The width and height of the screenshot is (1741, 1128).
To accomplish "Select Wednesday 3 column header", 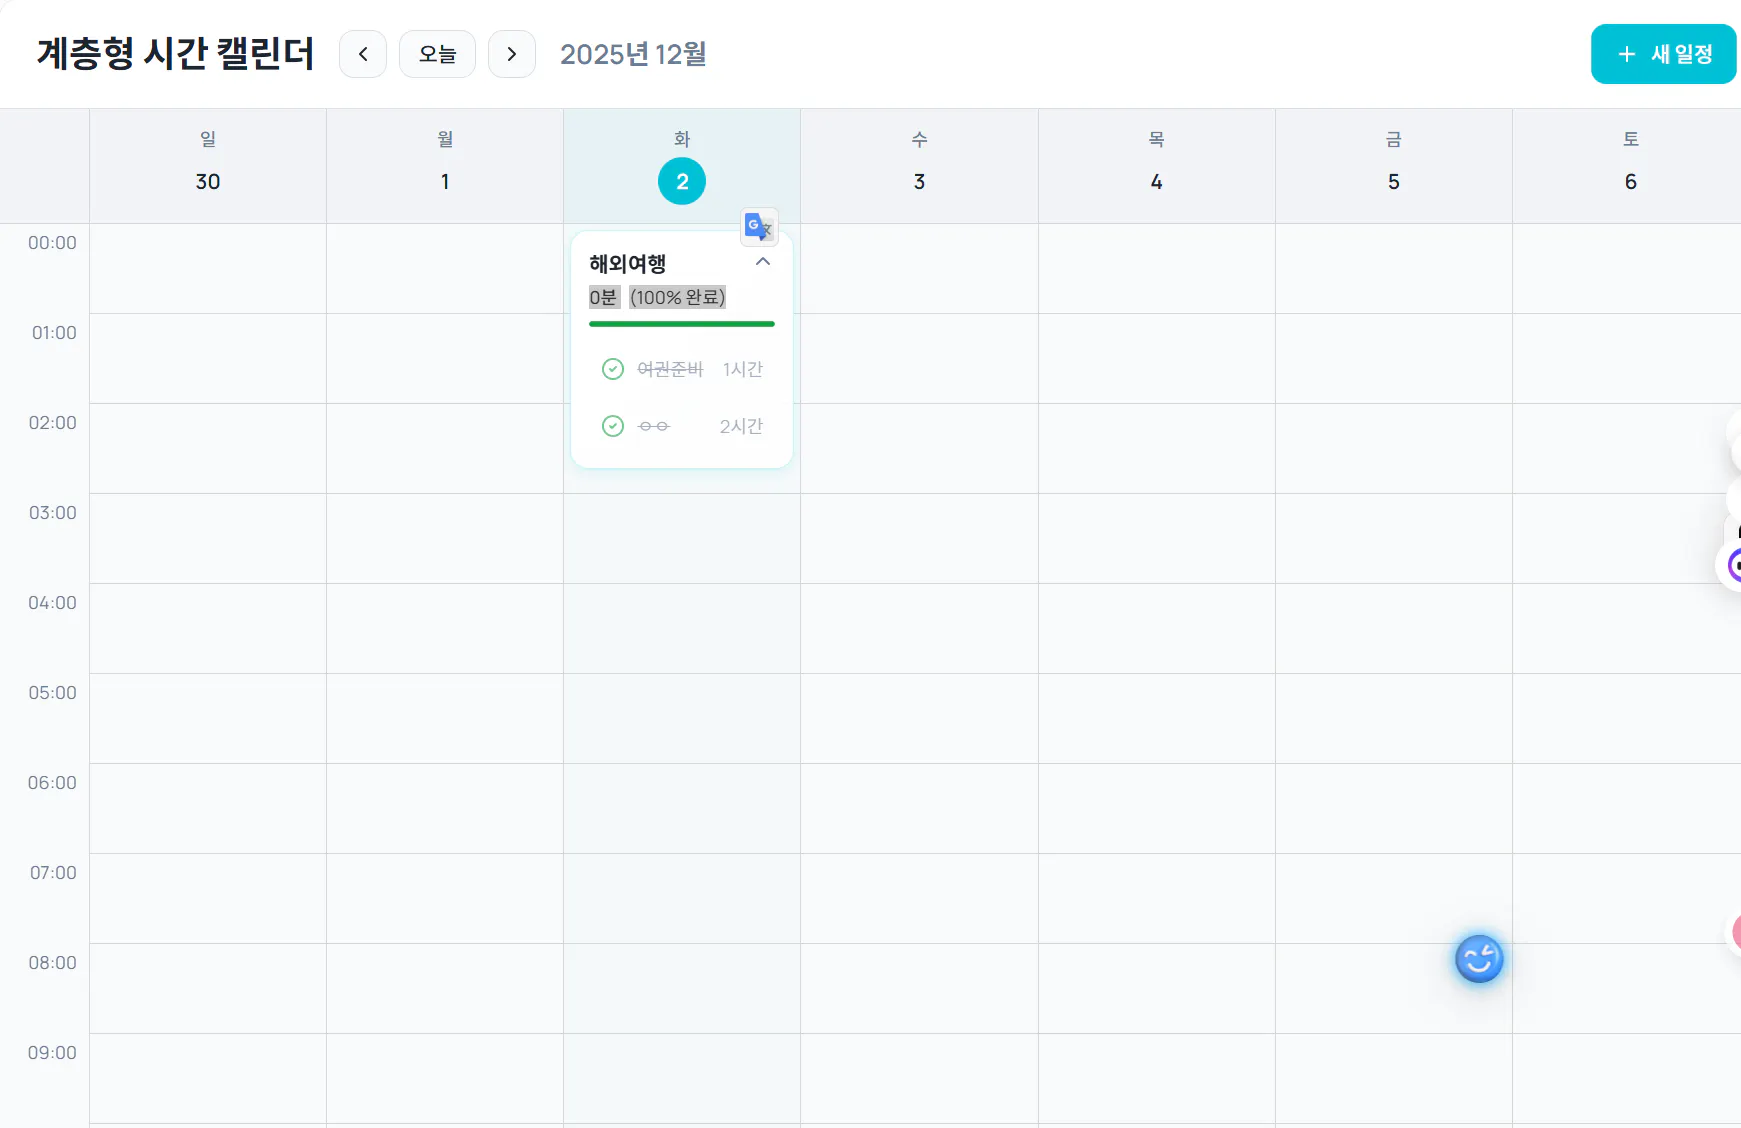I will pyautogui.click(x=919, y=166).
